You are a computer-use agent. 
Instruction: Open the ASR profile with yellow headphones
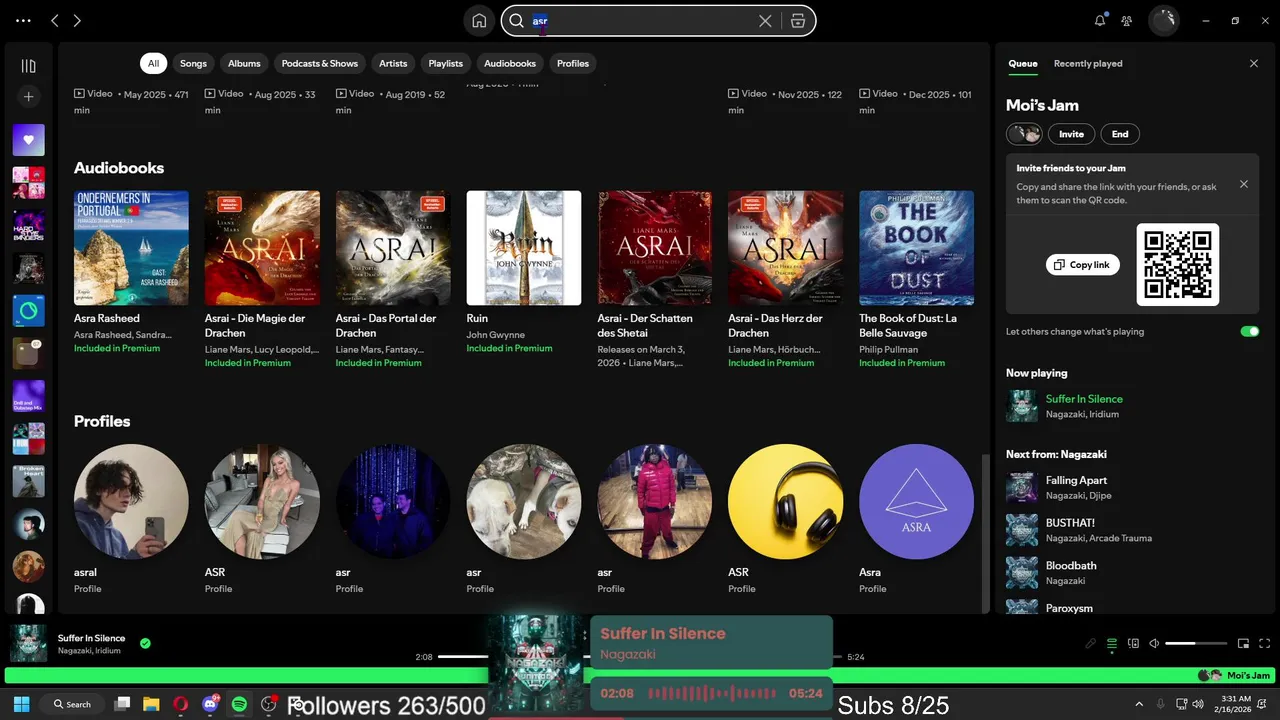[785, 501]
